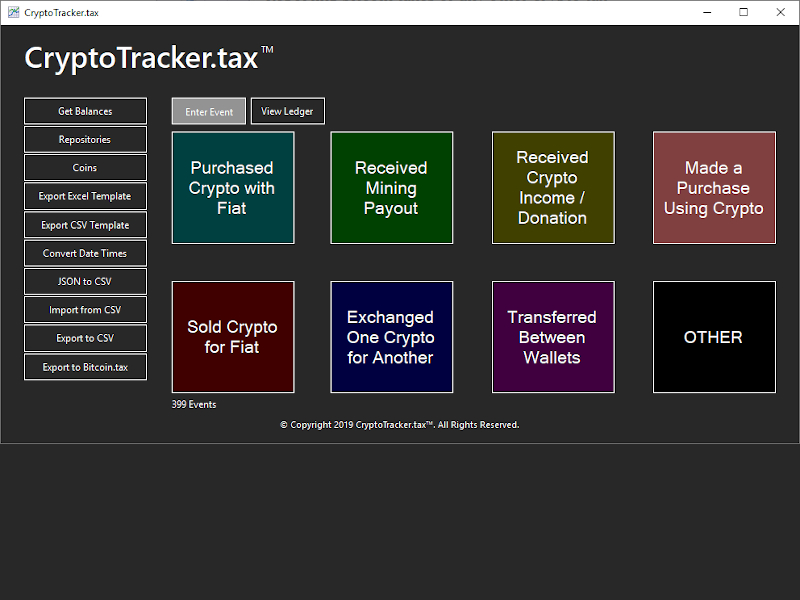Select Import from CSV
800x600 pixels.
point(85,310)
